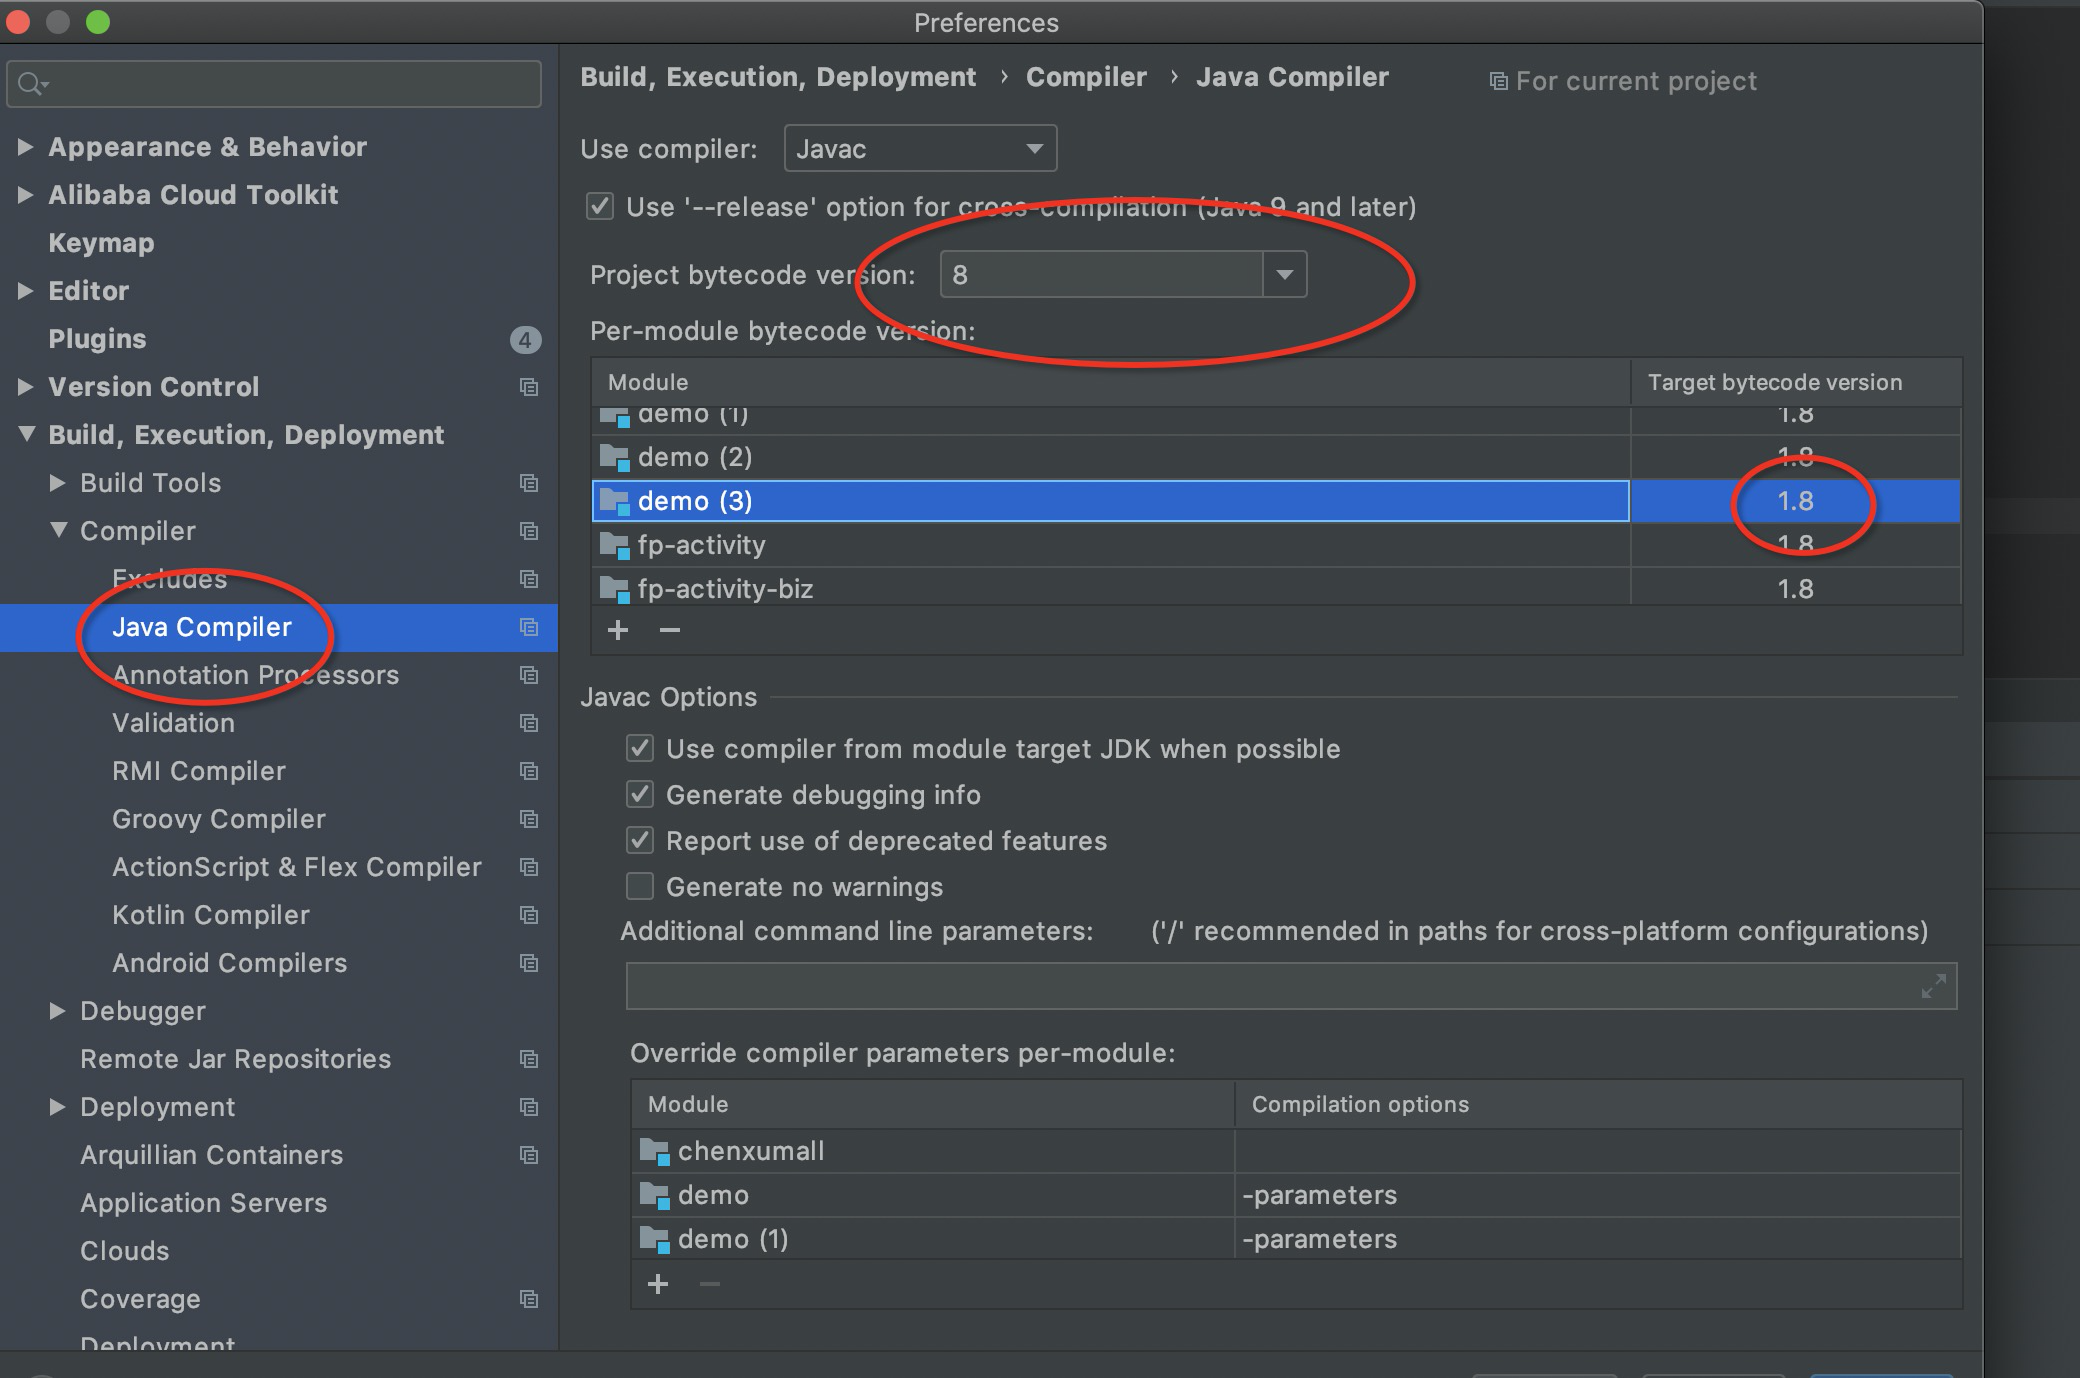Screen dimensions: 2080x1378
Task: Click project-level copy icon next to Version Control
Action: coord(529,387)
